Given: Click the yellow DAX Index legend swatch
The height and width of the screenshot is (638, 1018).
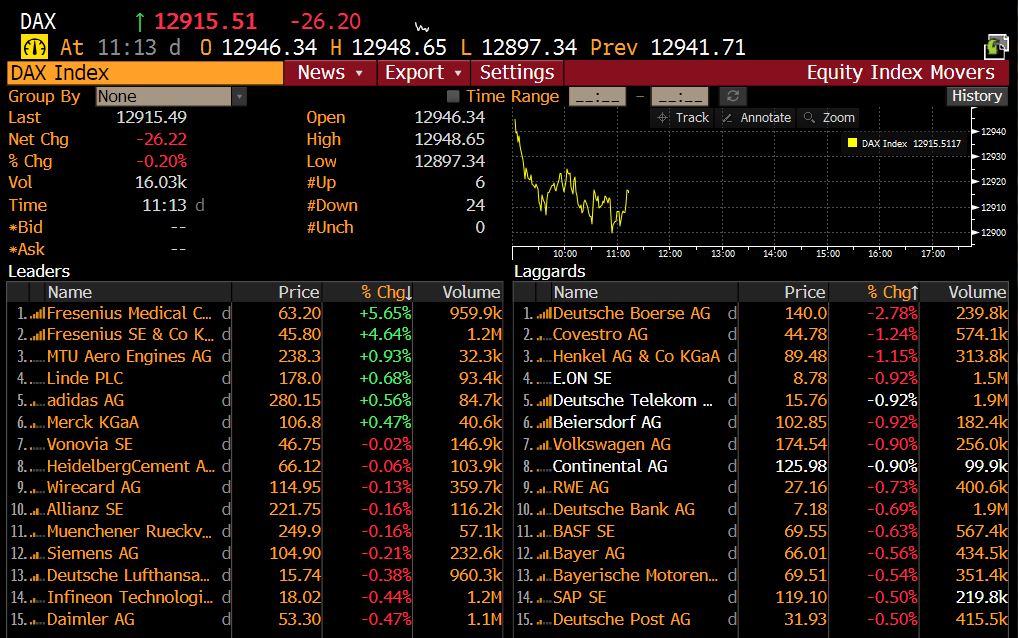Looking at the screenshot, I should 852,143.
